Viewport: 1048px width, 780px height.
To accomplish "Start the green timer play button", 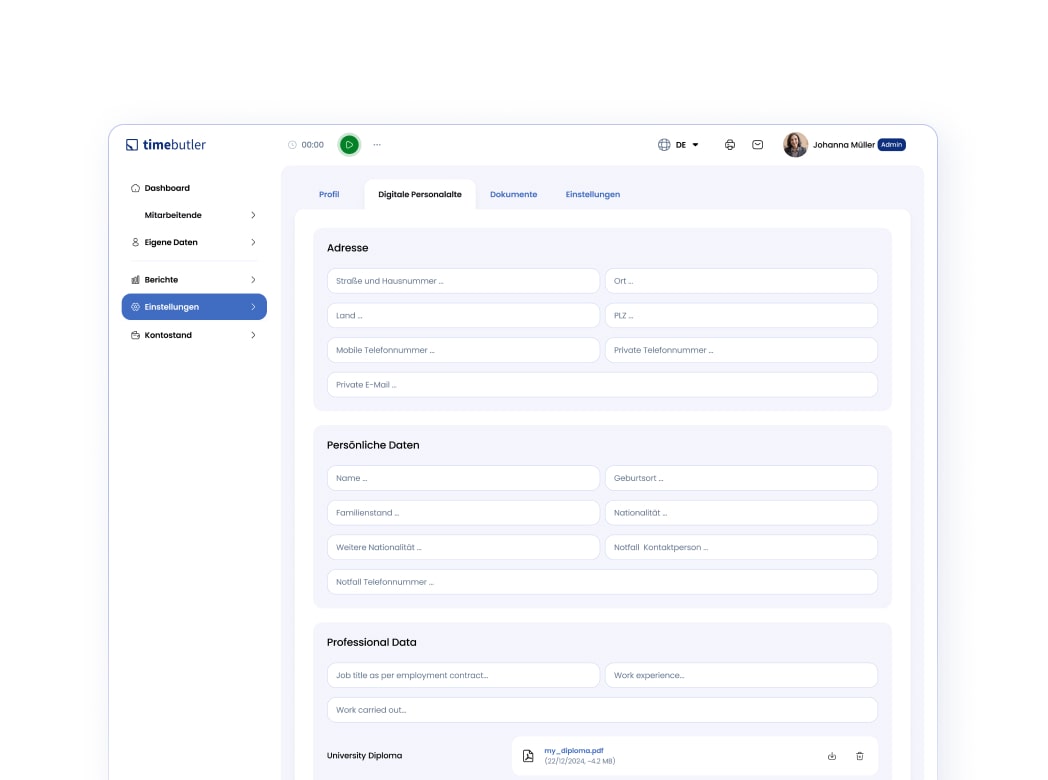I will [349, 145].
